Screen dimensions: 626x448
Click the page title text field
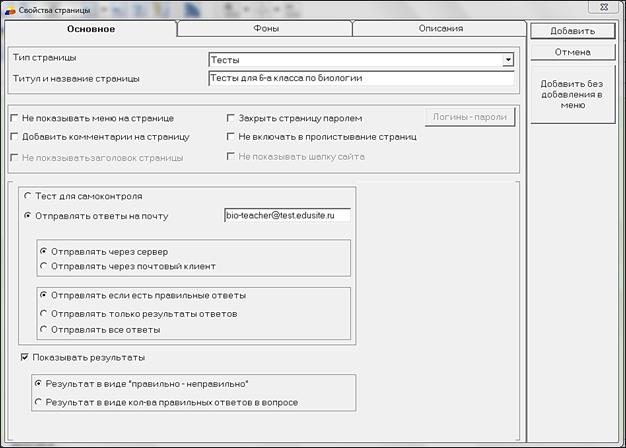[x=360, y=78]
